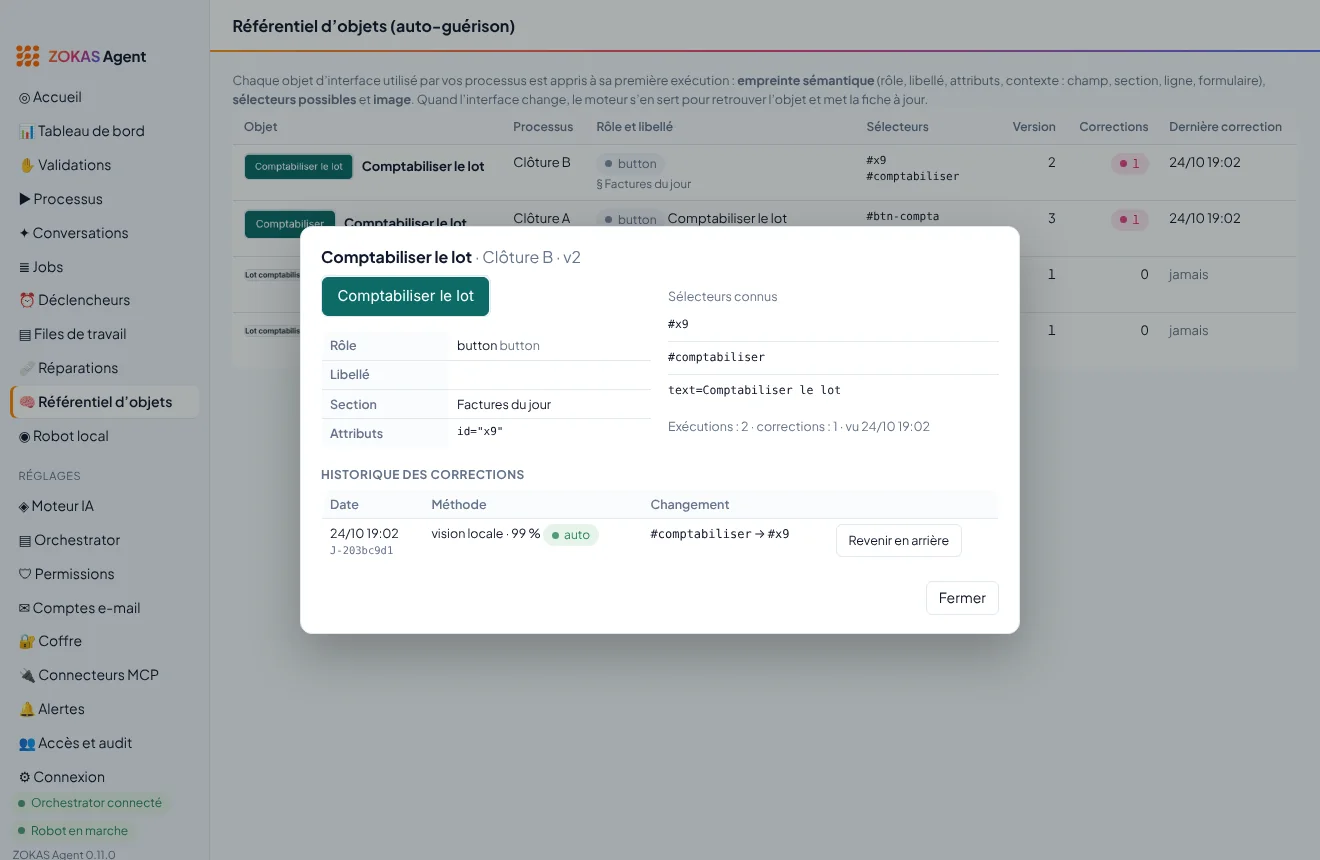
Task: Click the Clôture A process cell in the table
Action: [x=542, y=218]
